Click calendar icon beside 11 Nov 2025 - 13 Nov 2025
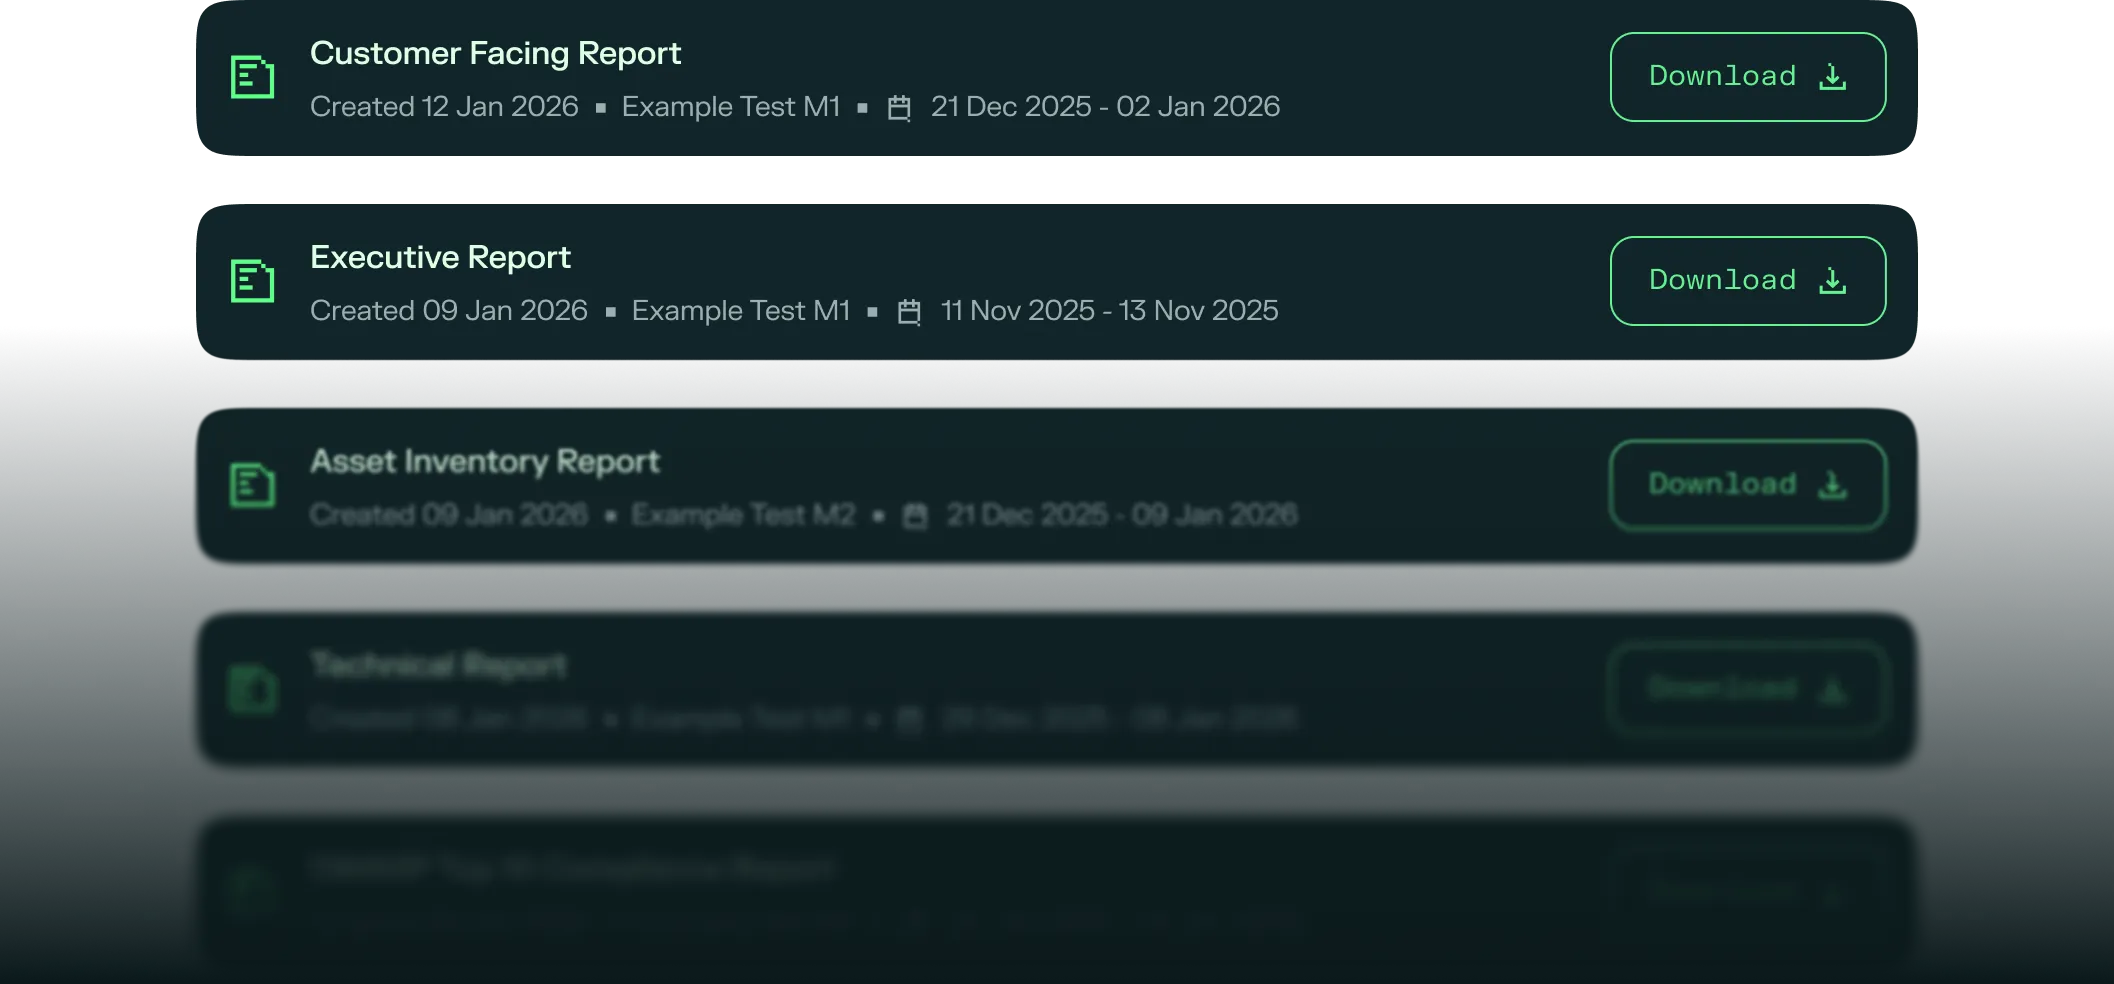The height and width of the screenshot is (984, 2114). pyautogui.click(x=909, y=311)
